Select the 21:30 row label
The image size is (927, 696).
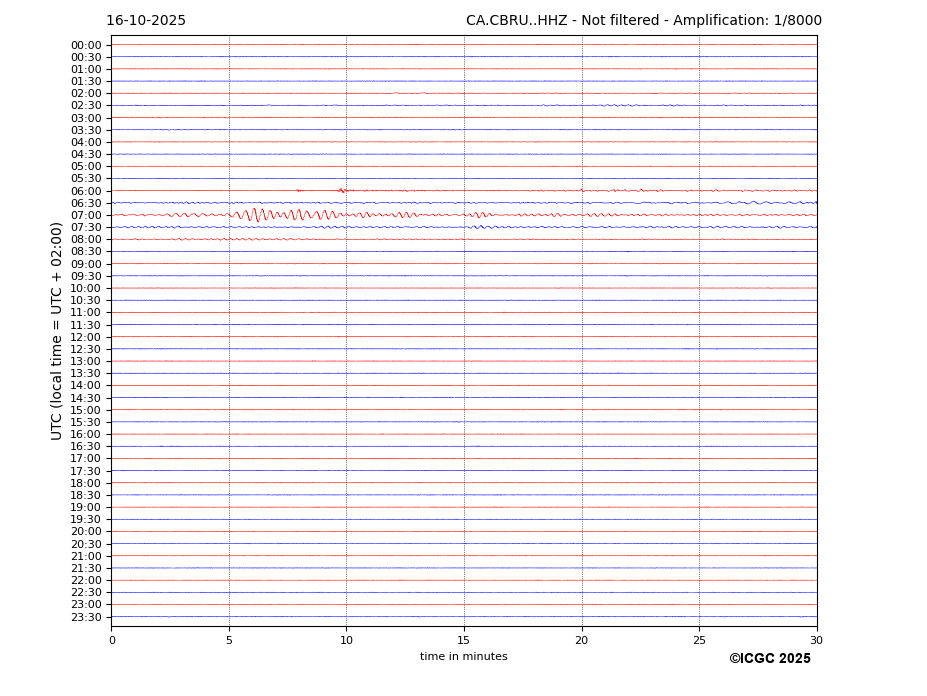coord(86,568)
